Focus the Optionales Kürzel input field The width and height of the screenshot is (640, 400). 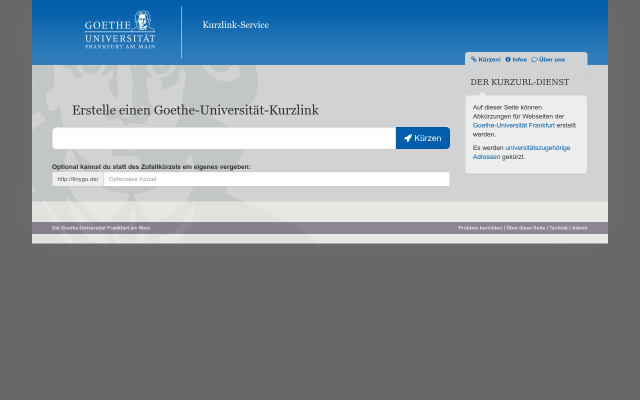click(x=276, y=179)
